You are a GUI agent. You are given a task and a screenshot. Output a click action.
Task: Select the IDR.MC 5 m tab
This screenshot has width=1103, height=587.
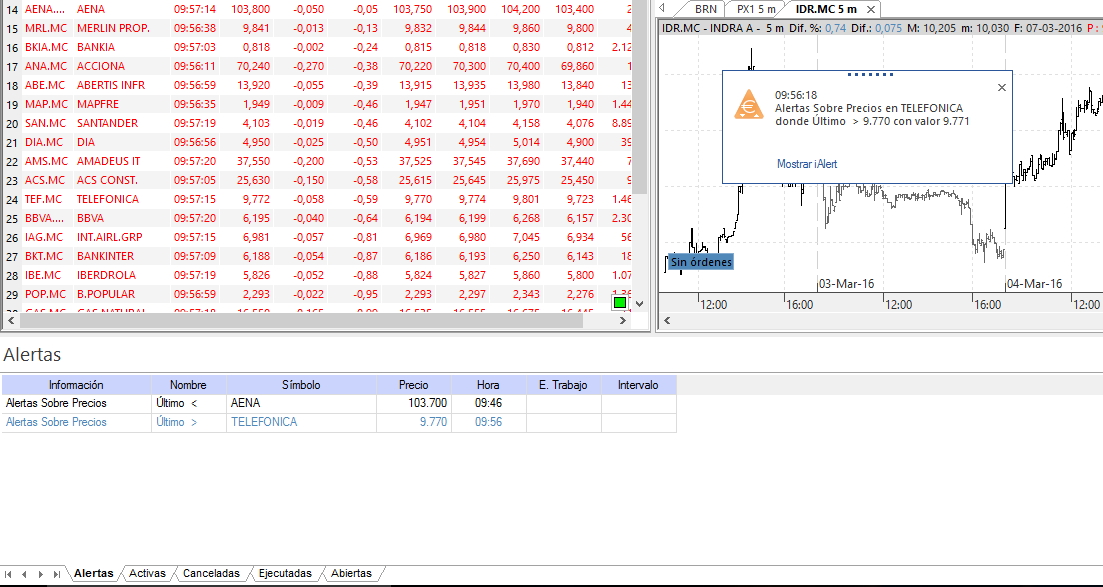(826, 9)
